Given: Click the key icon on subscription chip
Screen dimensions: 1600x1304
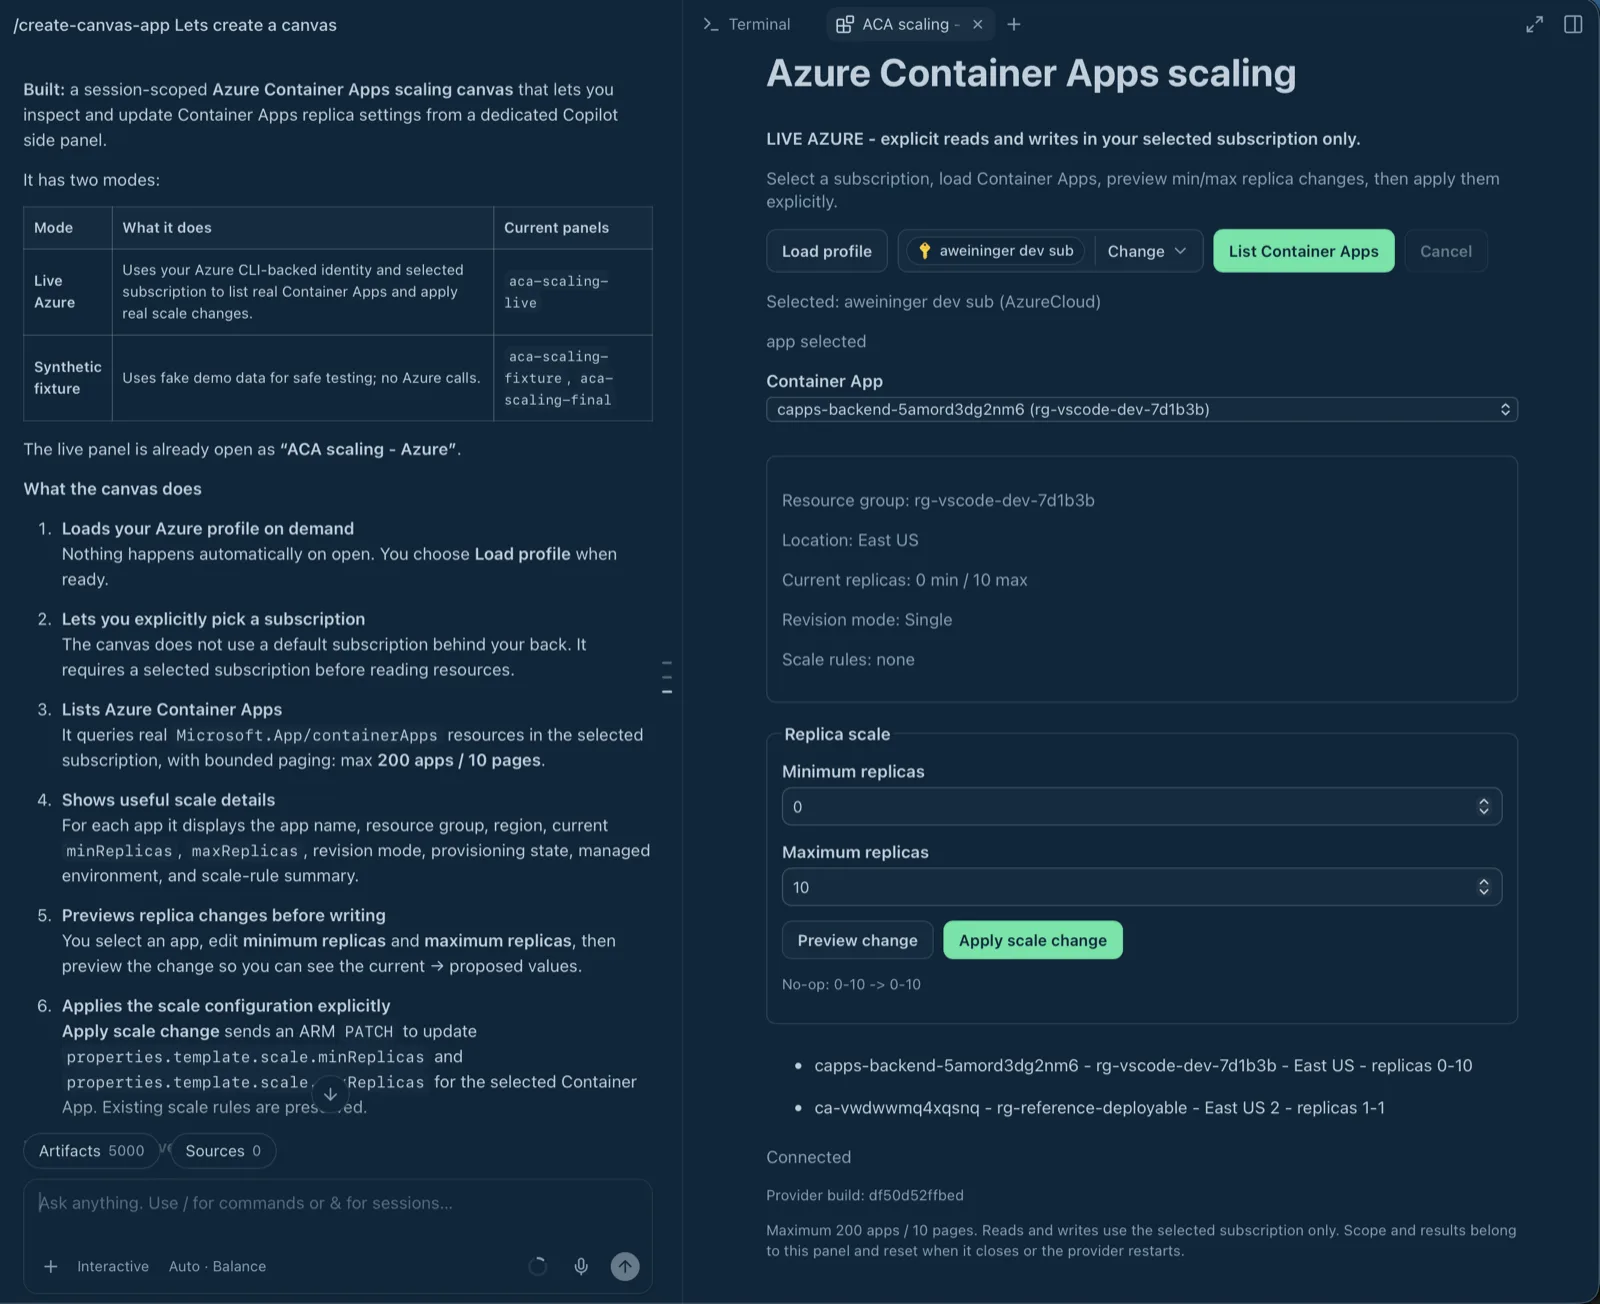Looking at the screenshot, I should (x=924, y=251).
